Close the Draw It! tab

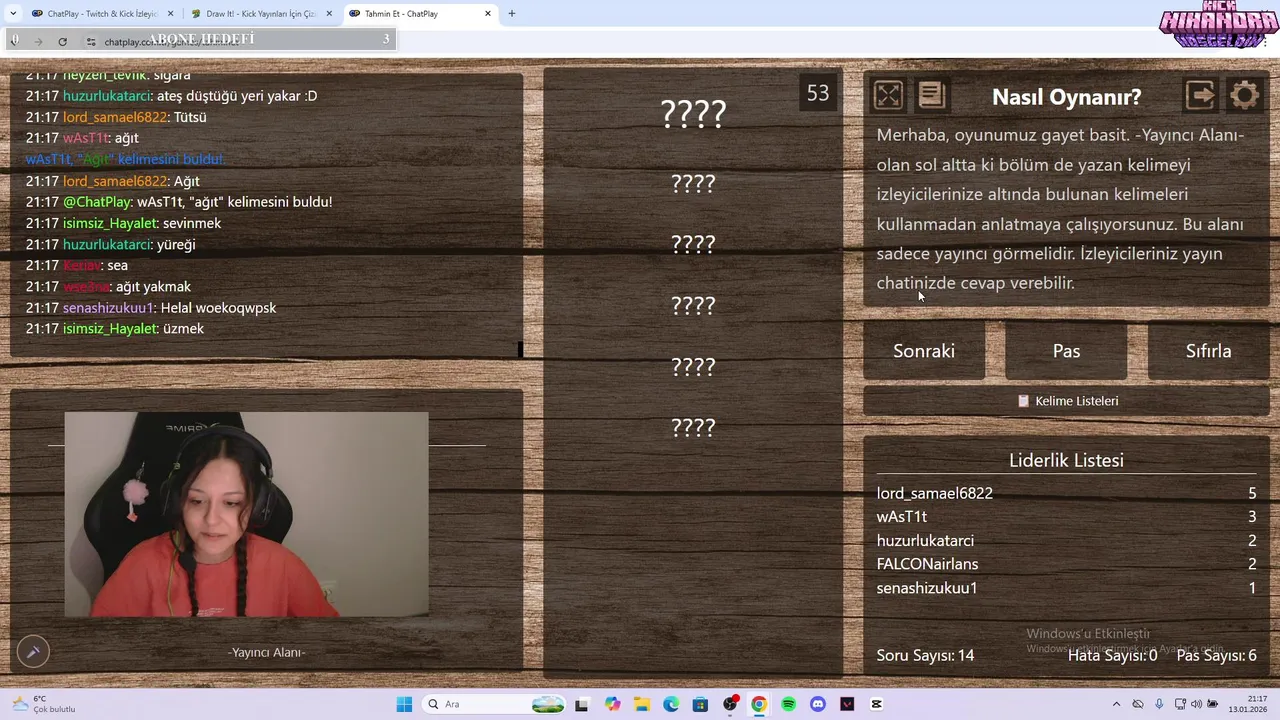click(x=329, y=14)
